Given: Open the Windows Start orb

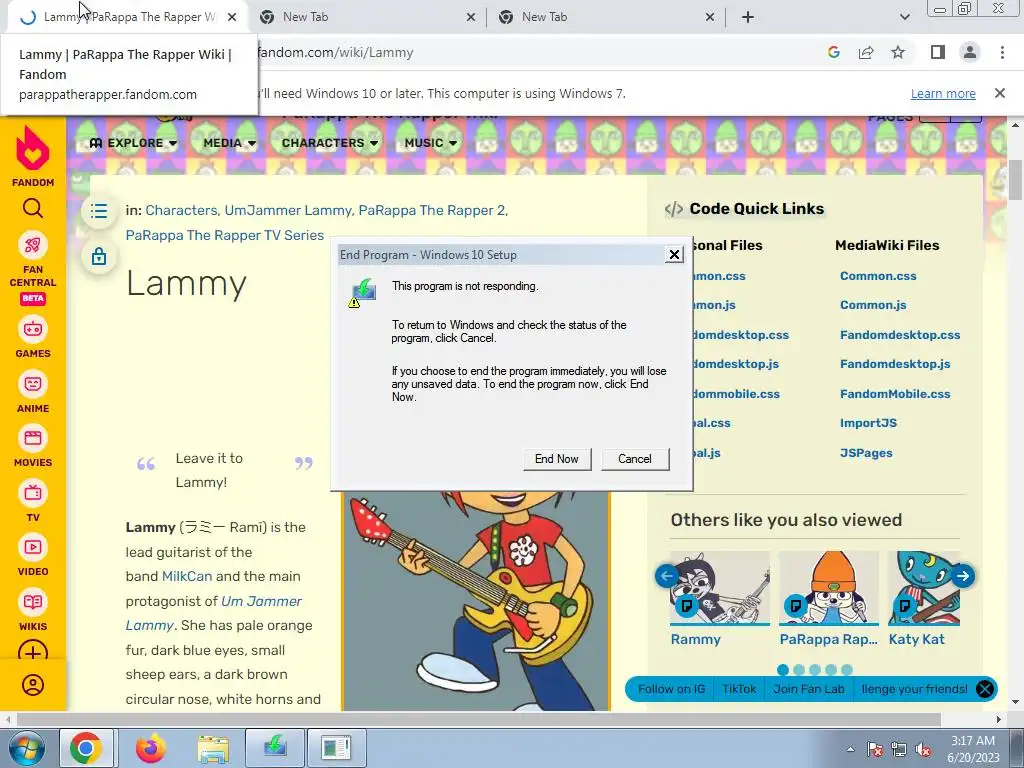Looking at the screenshot, I should (26, 748).
